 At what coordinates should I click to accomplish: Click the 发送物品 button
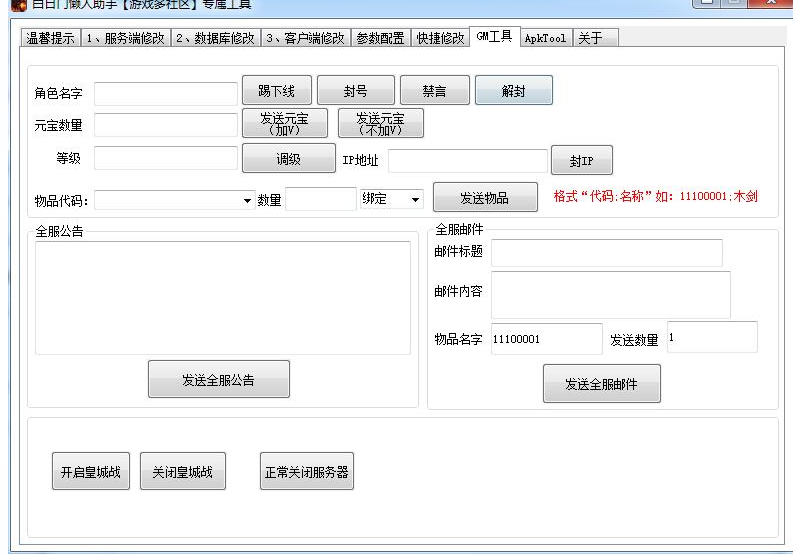click(x=484, y=198)
